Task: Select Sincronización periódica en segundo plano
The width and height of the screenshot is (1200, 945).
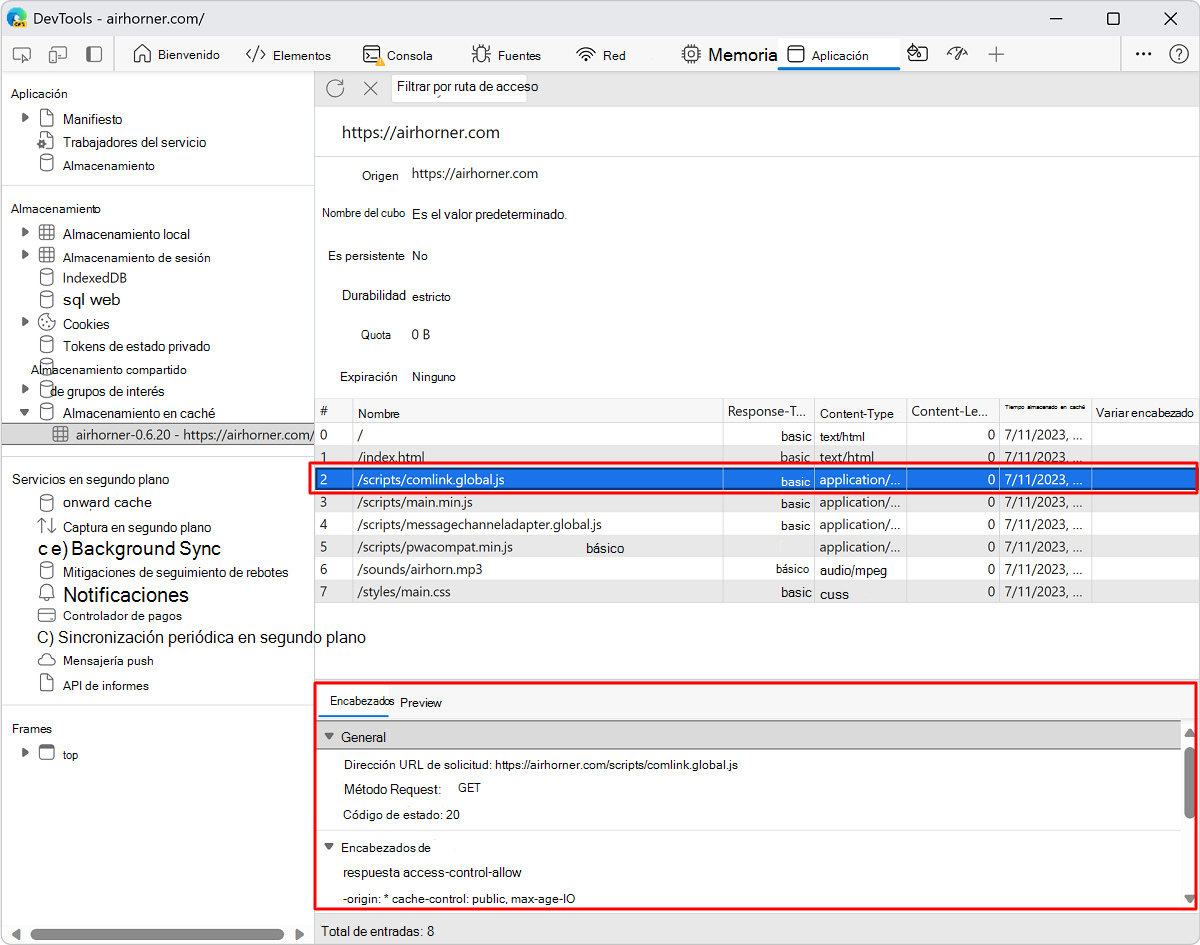Action: (212, 637)
